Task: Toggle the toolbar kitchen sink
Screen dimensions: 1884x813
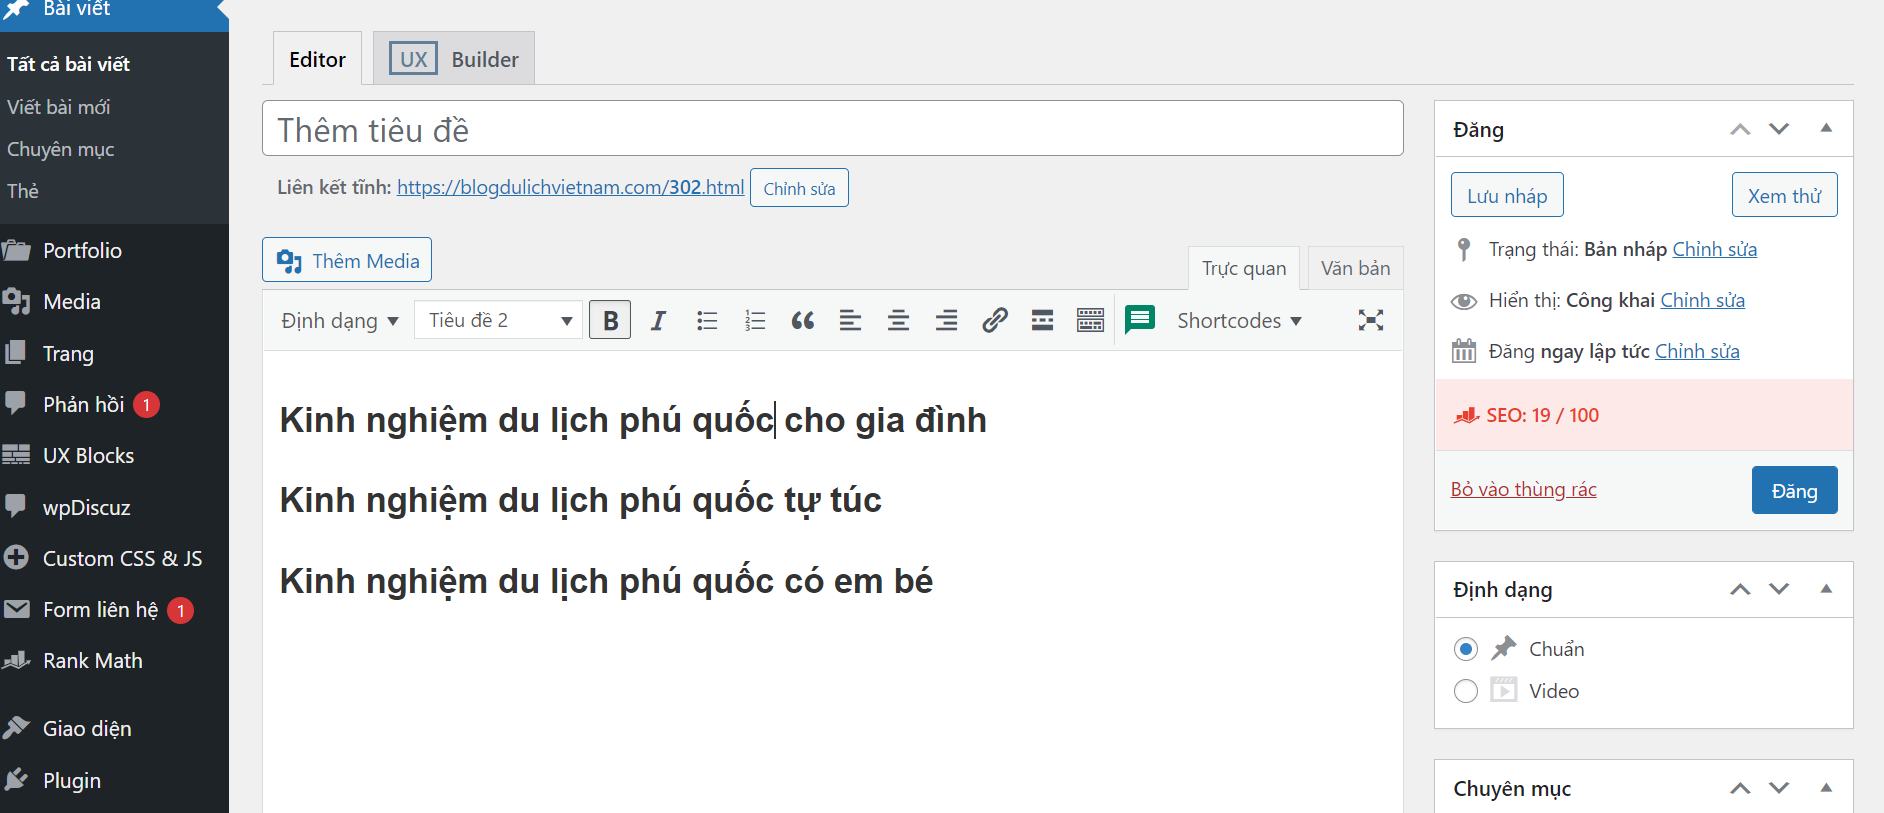Action: coord(1091,320)
